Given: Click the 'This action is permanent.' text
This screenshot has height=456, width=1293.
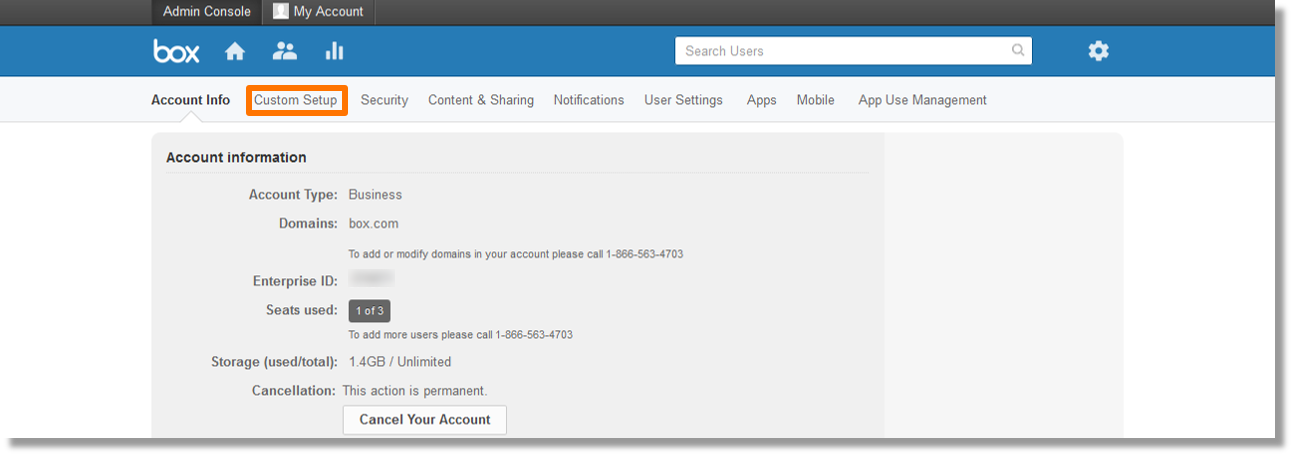Looking at the screenshot, I should (415, 391).
